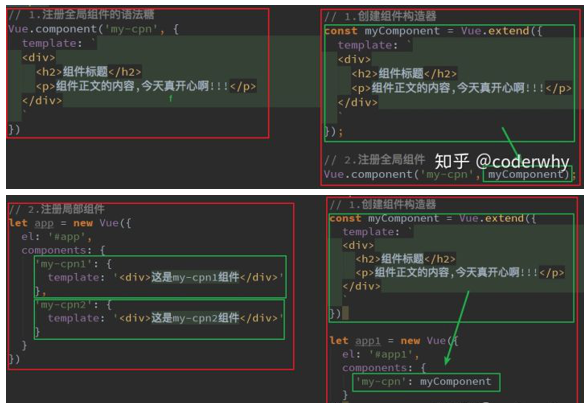Click the template line containing "这是my-cpn2组件"

point(166,318)
